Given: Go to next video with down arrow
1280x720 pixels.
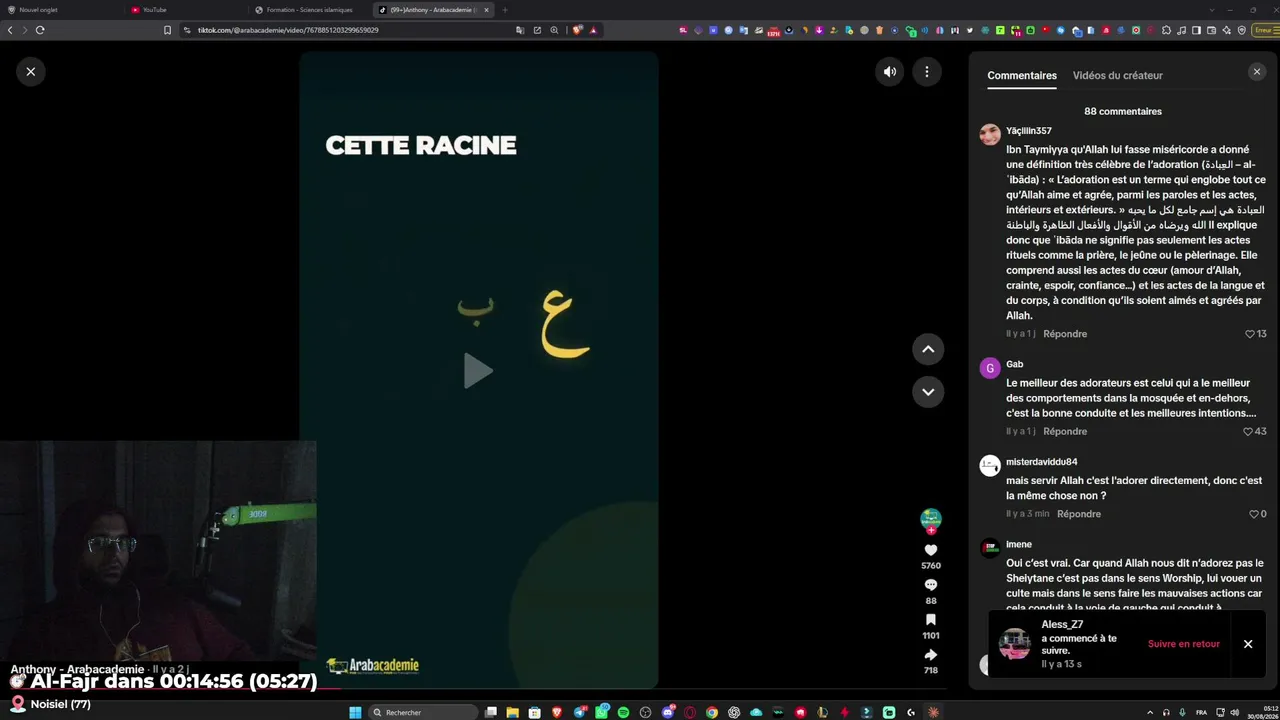Looking at the screenshot, I should [x=928, y=392].
